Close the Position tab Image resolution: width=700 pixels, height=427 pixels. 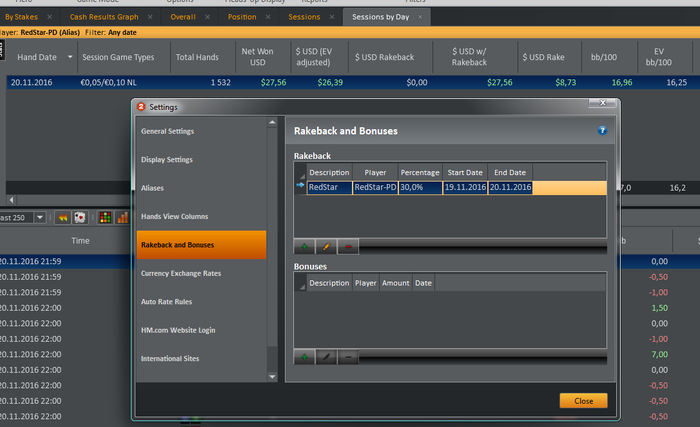point(268,17)
